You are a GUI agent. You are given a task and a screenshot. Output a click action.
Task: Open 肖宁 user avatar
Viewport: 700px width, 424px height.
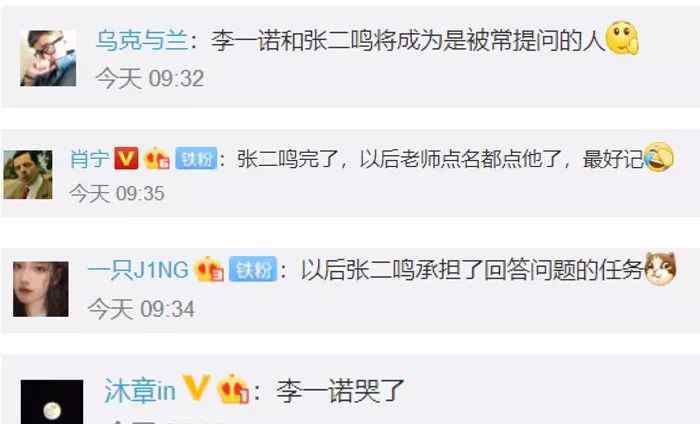[x=28, y=175]
